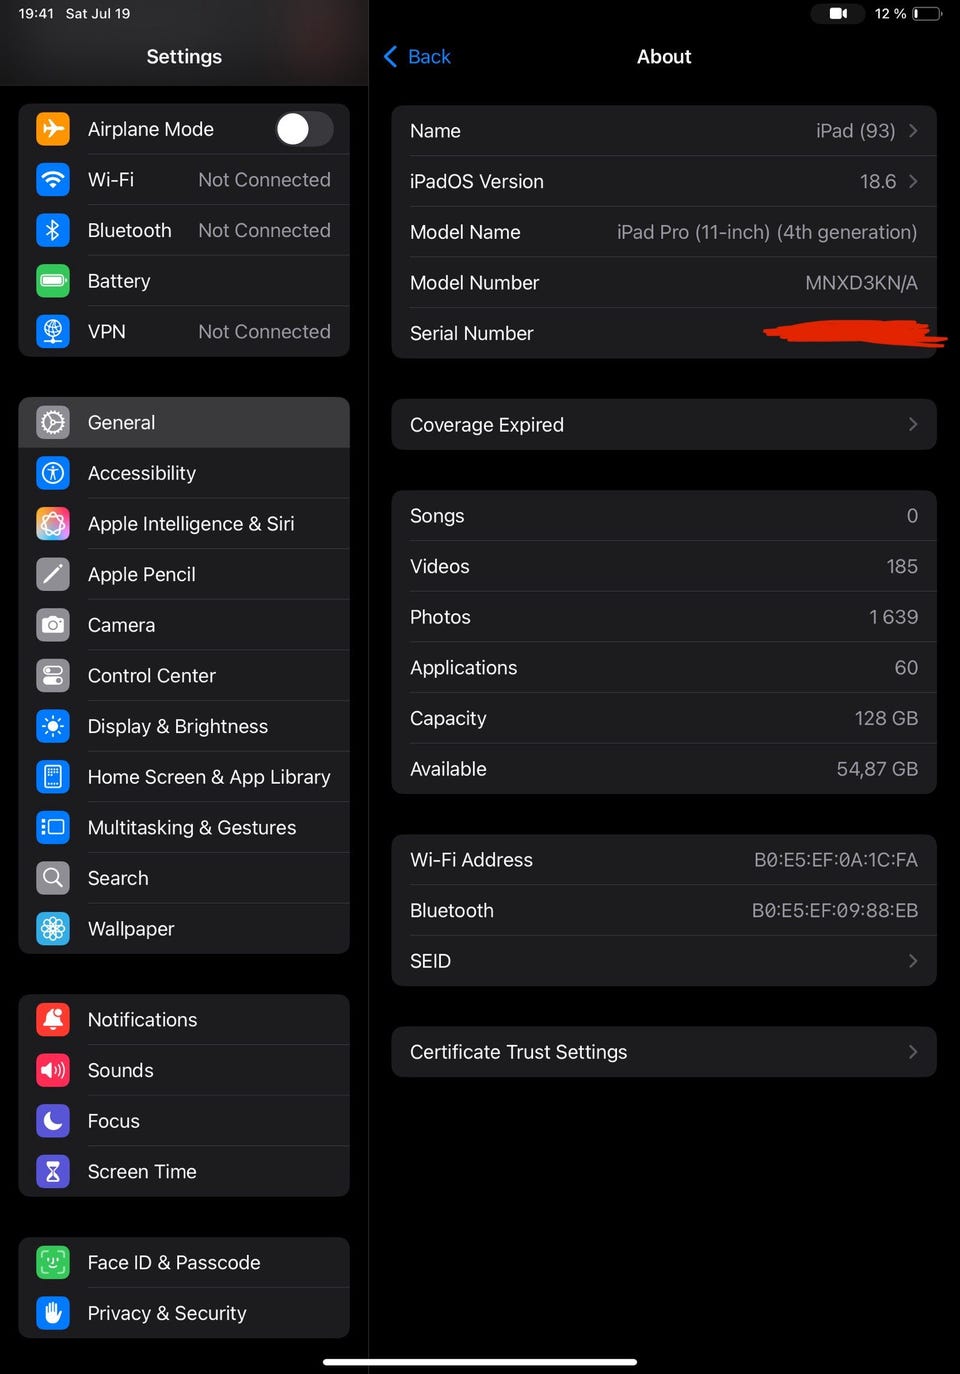Open iPadOS Version details chevron
Image resolution: width=960 pixels, height=1374 pixels.
913,181
